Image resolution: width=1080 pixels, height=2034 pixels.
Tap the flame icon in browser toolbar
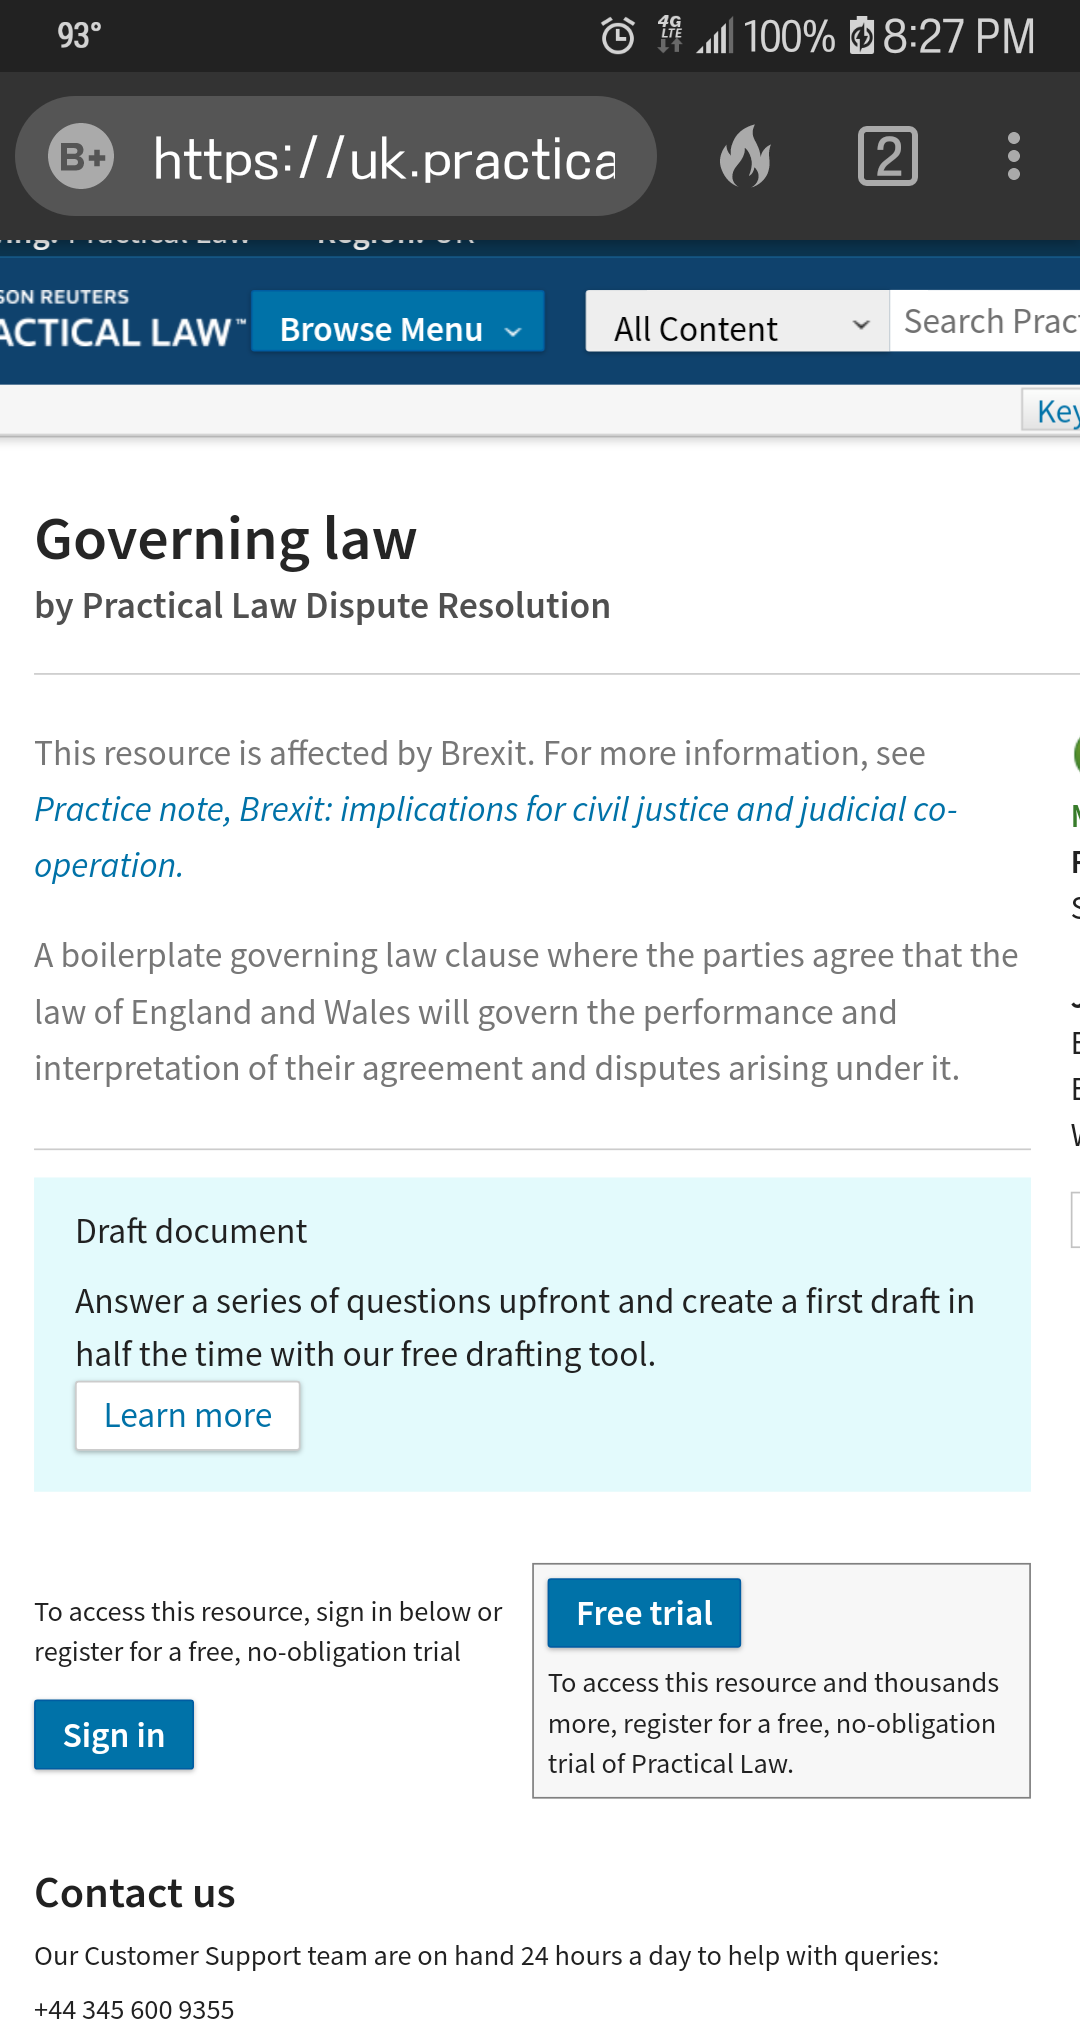[745, 157]
